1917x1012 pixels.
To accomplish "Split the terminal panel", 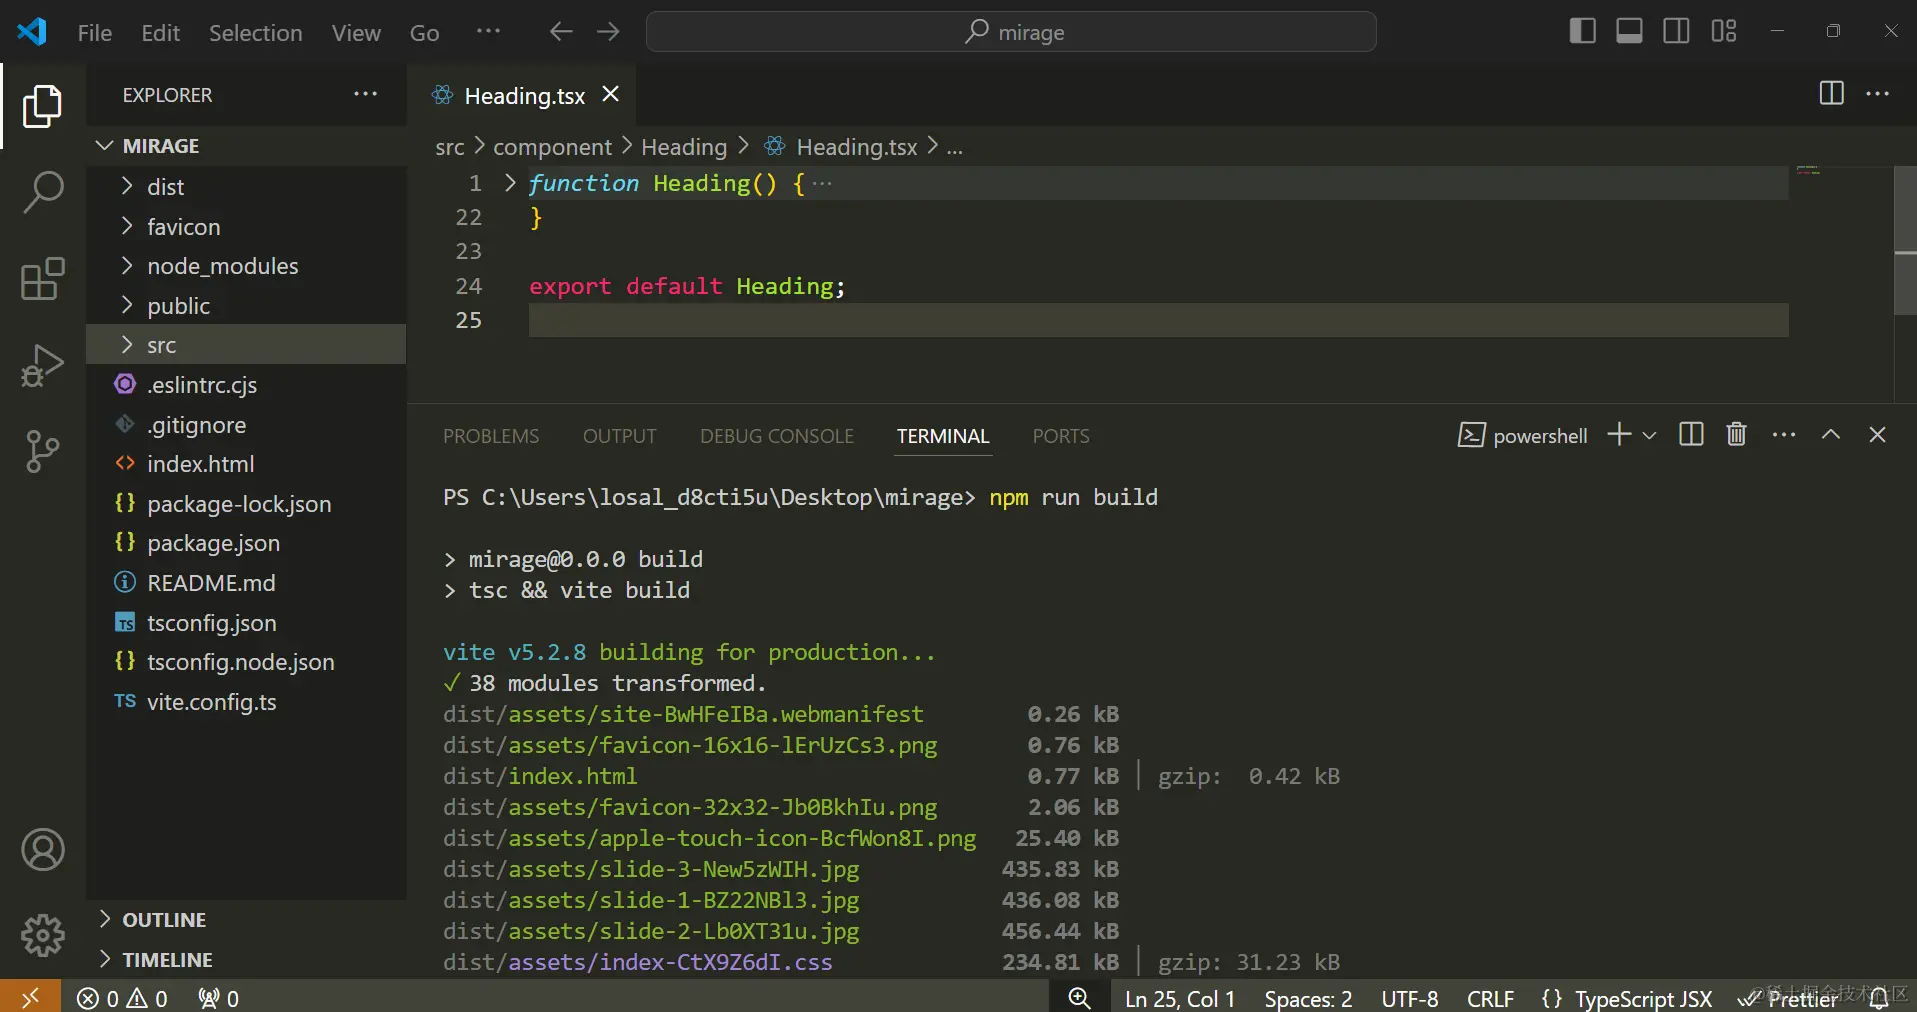I will pyautogui.click(x=1691, y=435).
